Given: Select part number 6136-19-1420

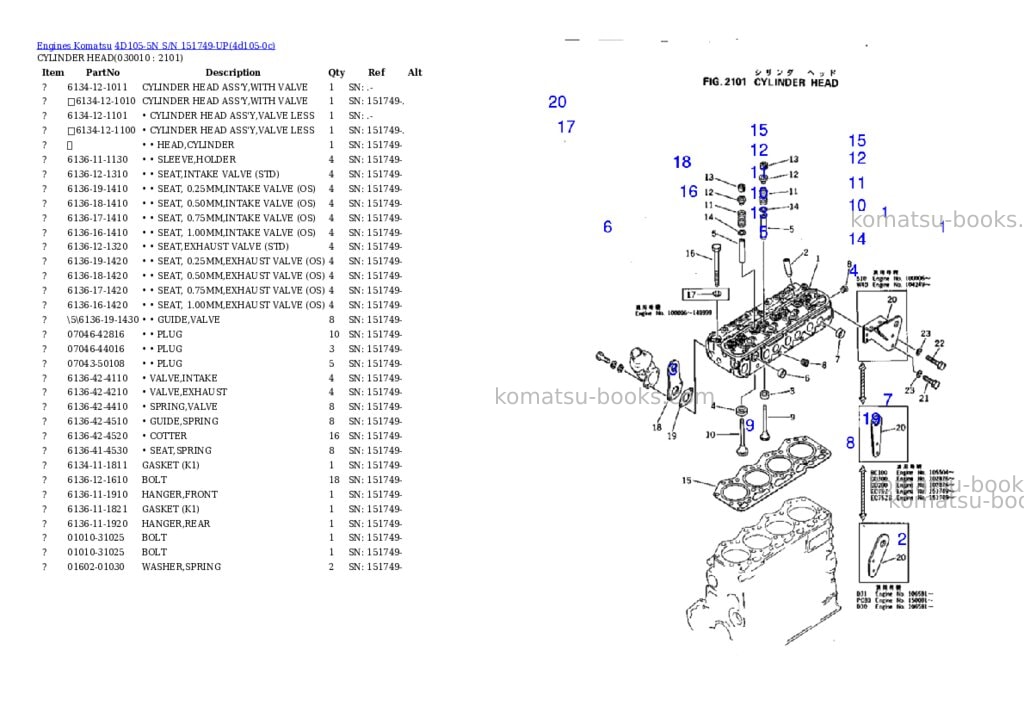Looking at the screenshot, I should click(97, 261).
